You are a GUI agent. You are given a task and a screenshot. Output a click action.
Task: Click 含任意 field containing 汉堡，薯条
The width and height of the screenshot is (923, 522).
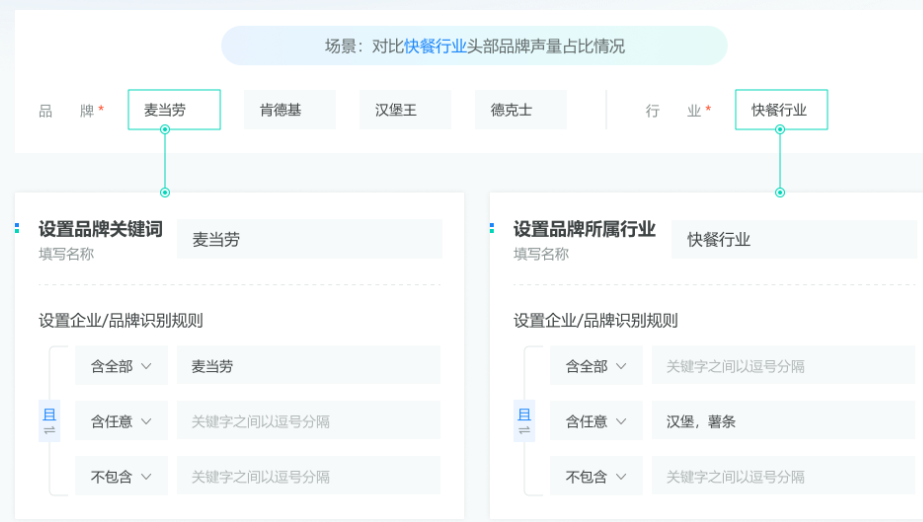point(783,421)
